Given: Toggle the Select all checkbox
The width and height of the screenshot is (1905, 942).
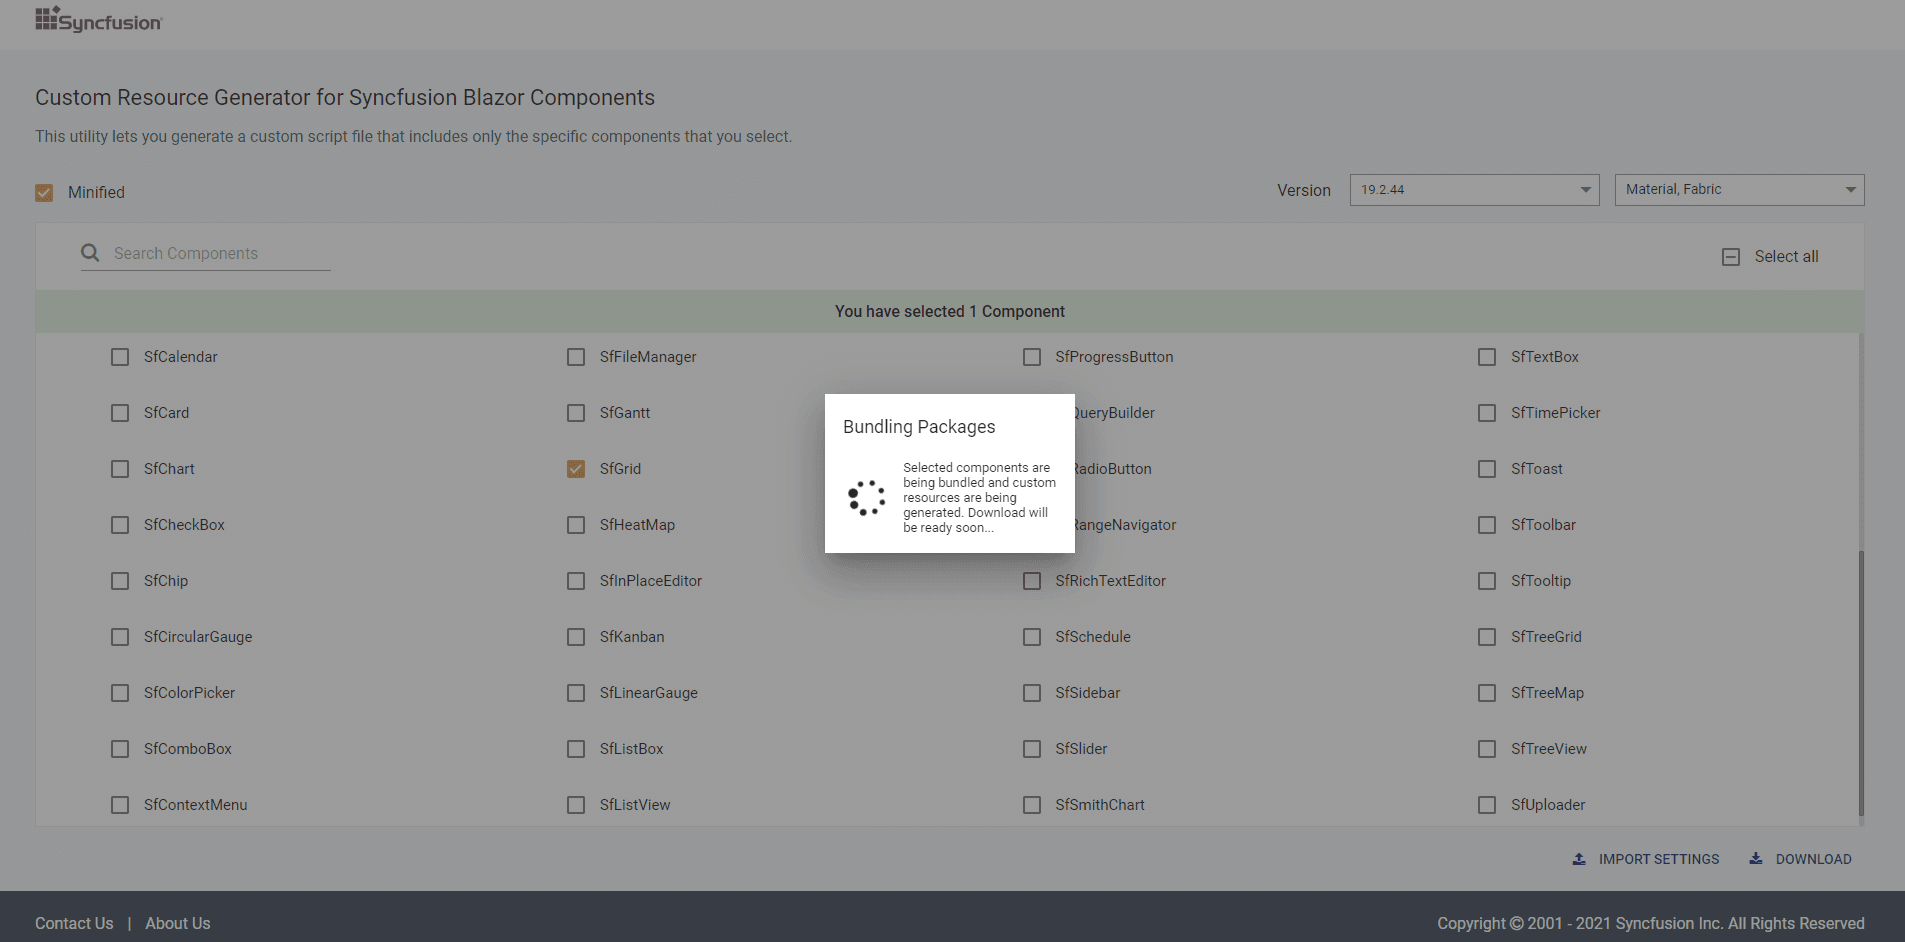Looking at the screenshot, I should 1731,257.
